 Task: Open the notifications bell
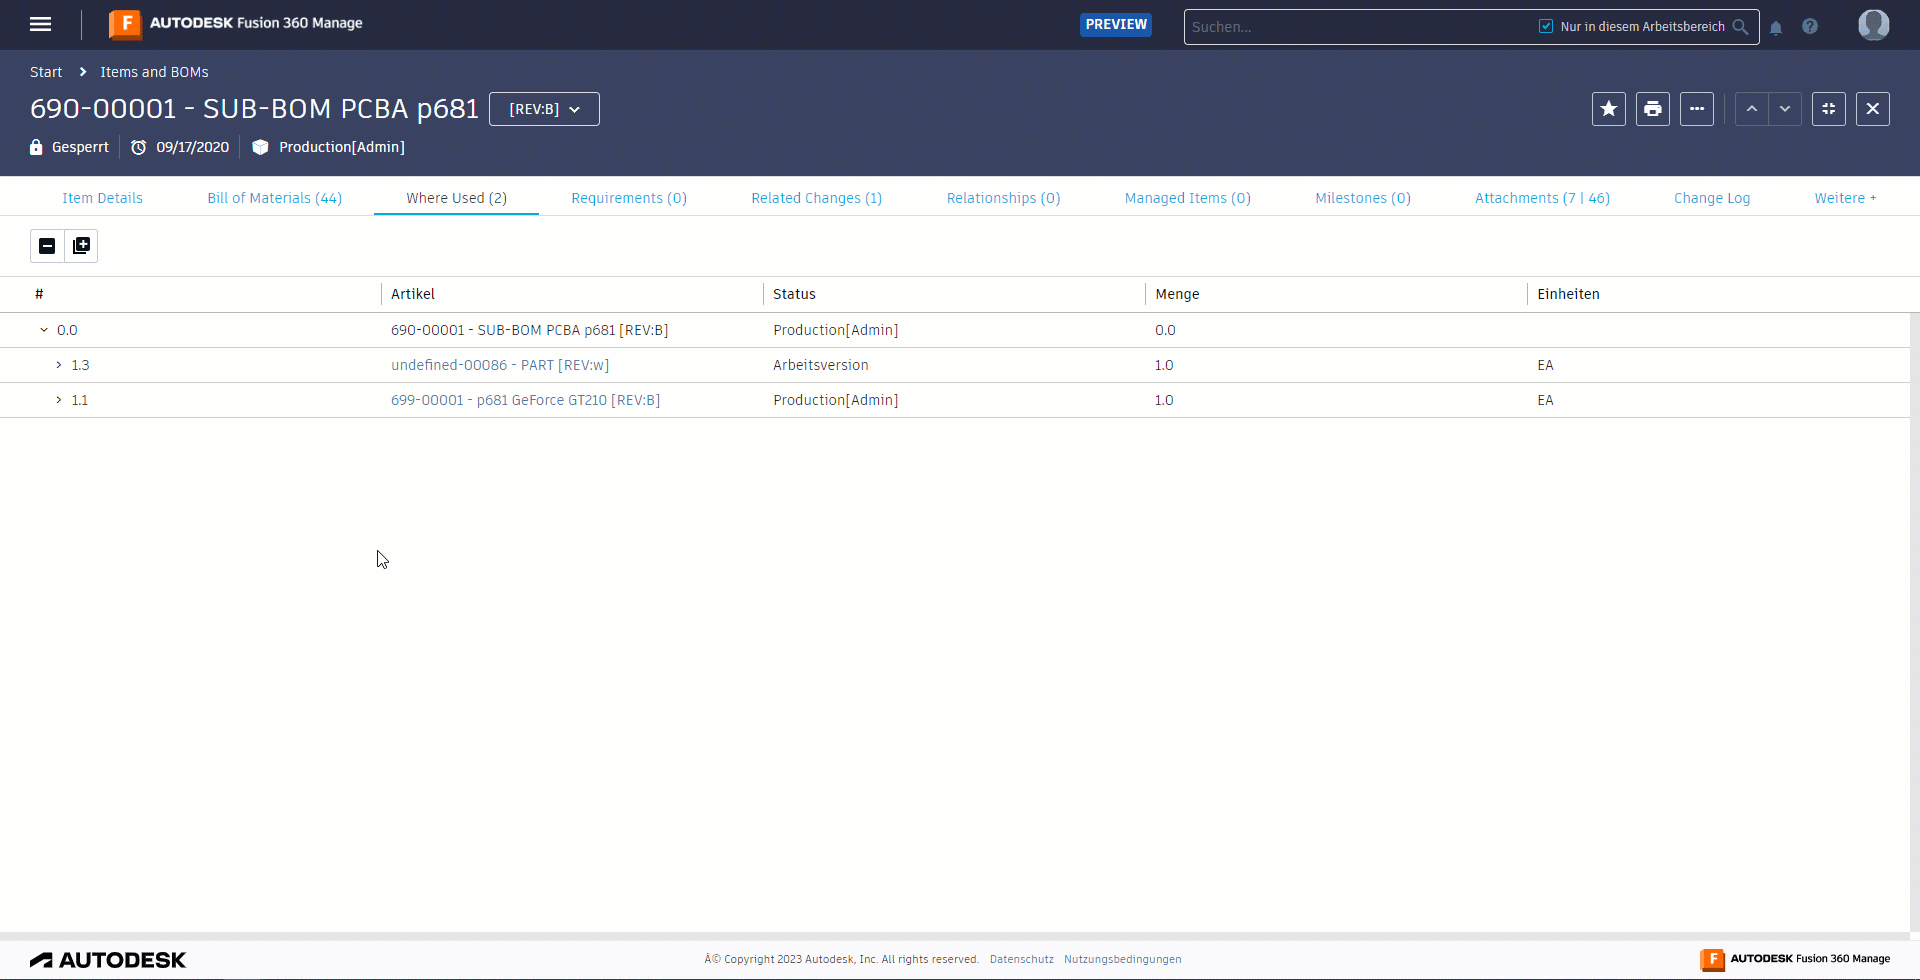(x=1776, y=28)
